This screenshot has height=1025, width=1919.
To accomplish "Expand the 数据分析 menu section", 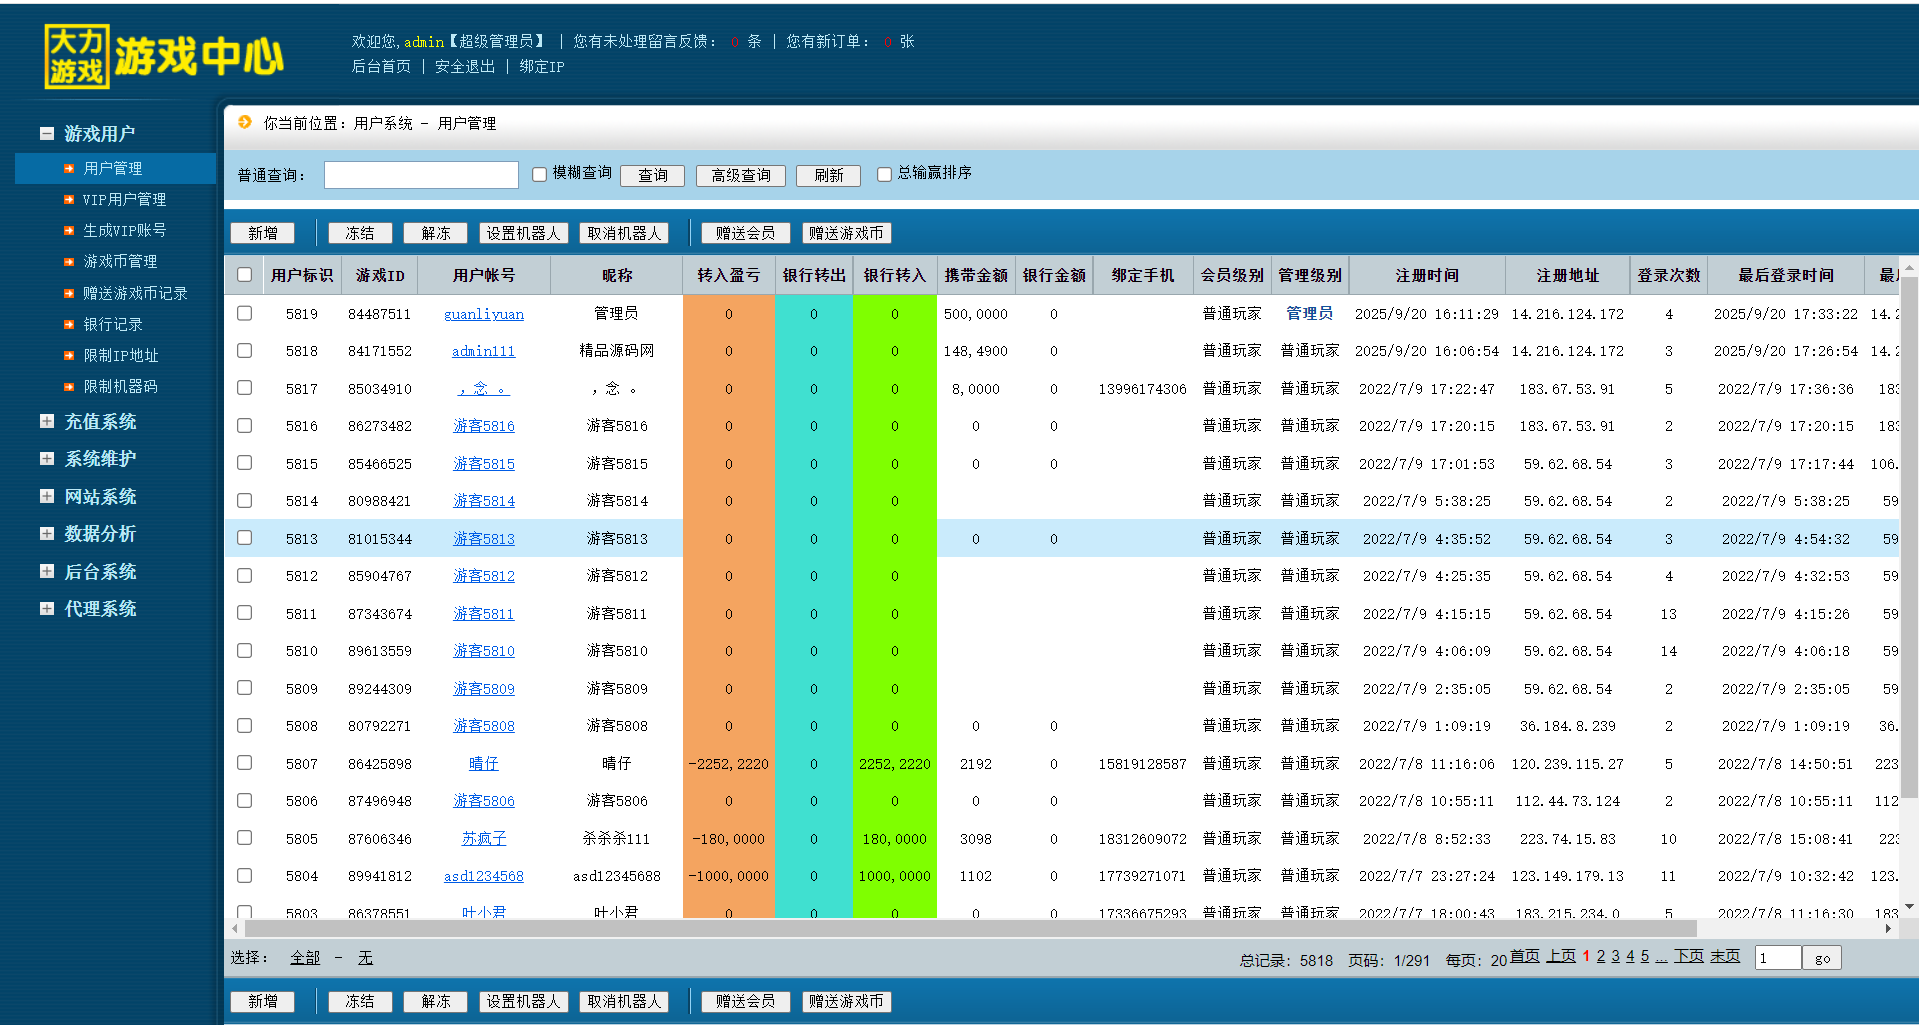I will (x=47, y=534).
